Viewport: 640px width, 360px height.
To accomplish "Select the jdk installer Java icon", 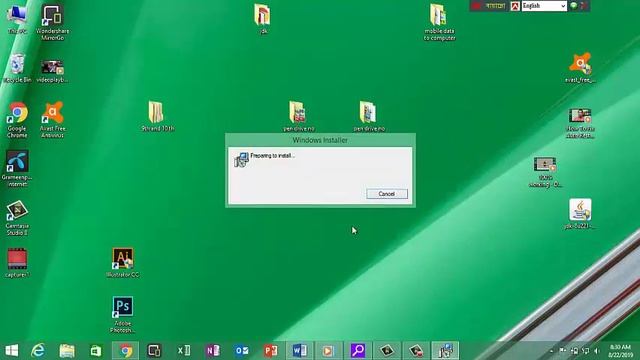I will 580,213.
